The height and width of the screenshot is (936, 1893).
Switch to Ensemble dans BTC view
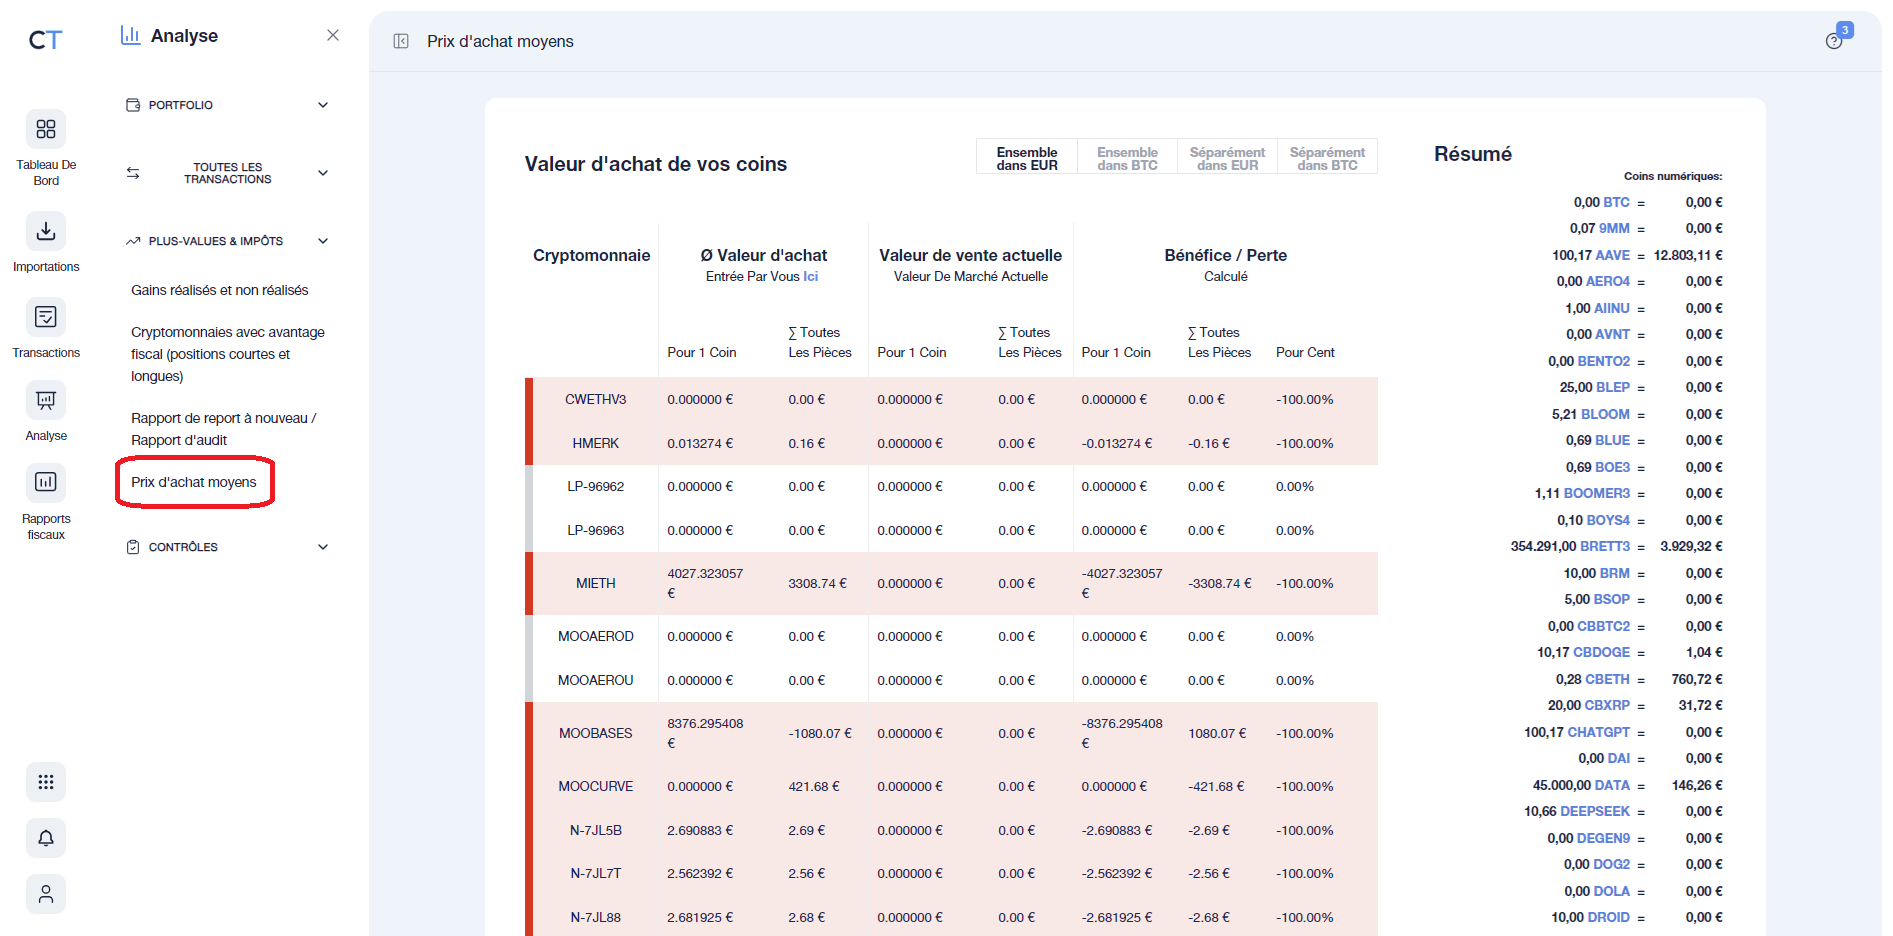click(x=1126, y=156)
